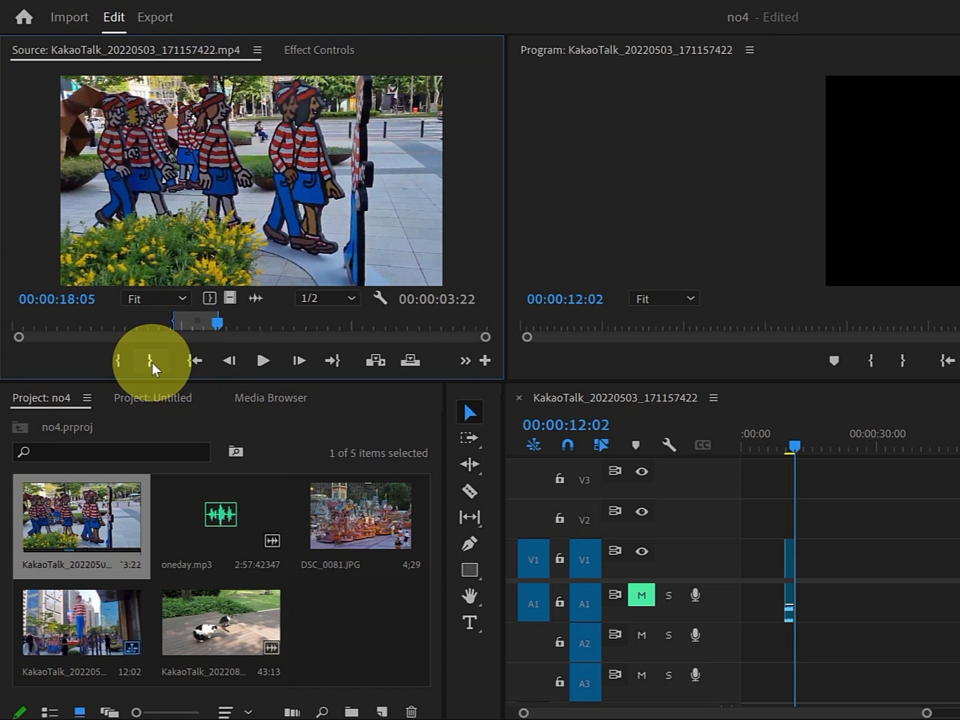Open Project no4 panel menu

87,398
